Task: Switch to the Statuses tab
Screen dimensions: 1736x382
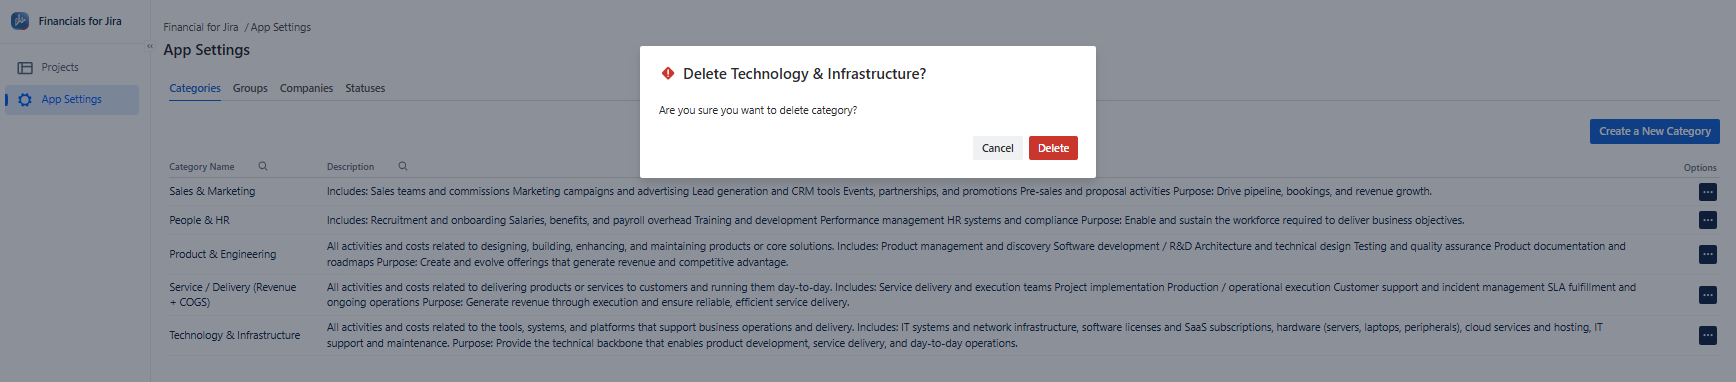Action: 365,88
